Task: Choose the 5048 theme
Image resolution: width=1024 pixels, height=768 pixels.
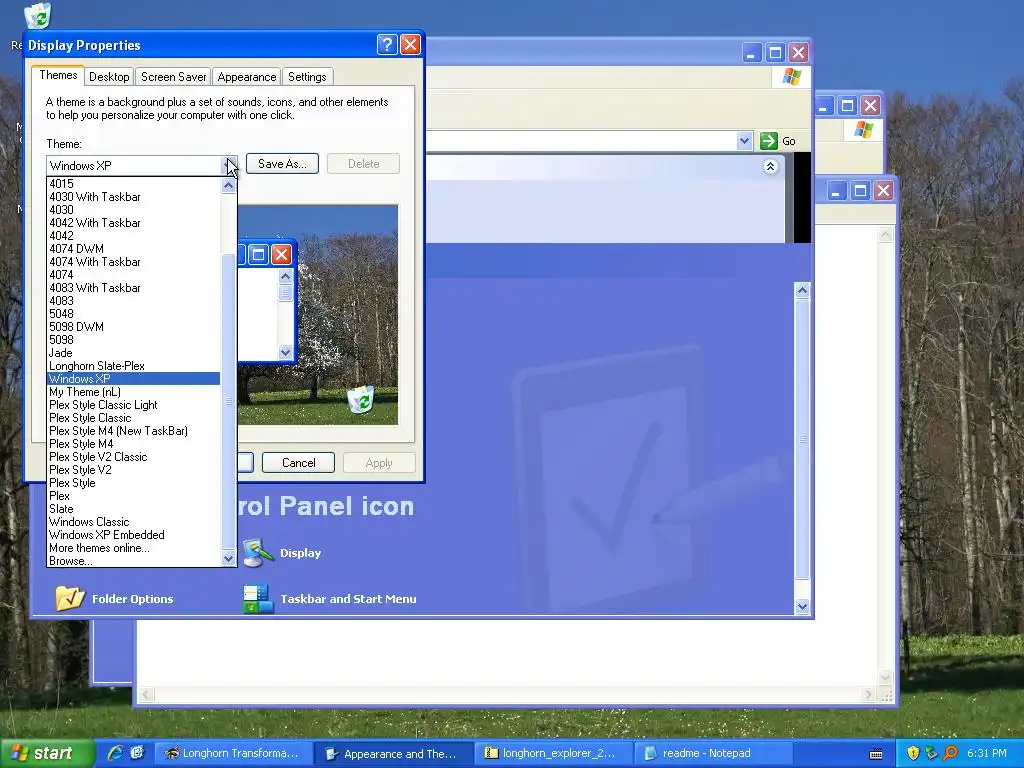Action: [x=134, y=313]
